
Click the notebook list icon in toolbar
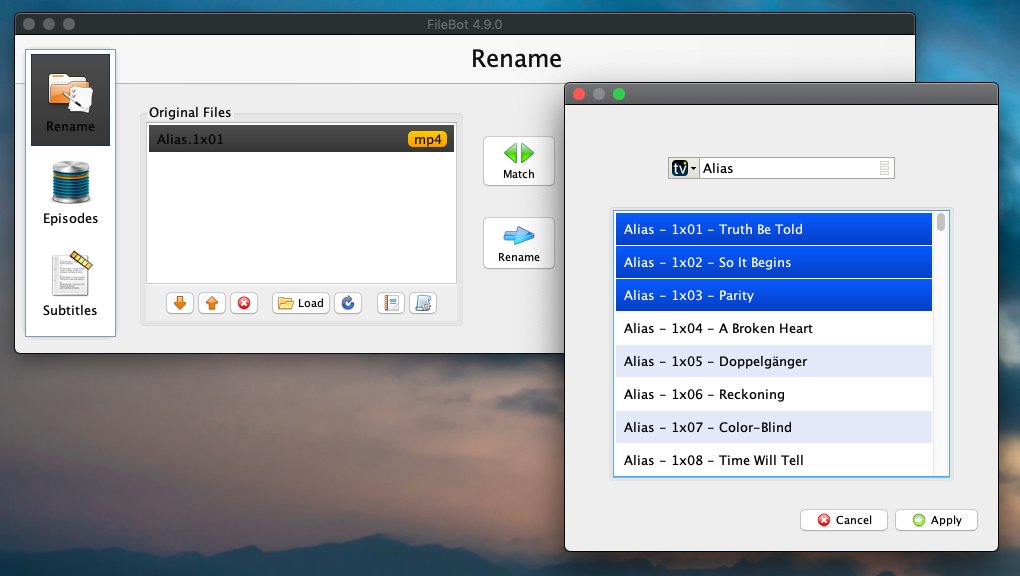[x=391, y=303]
